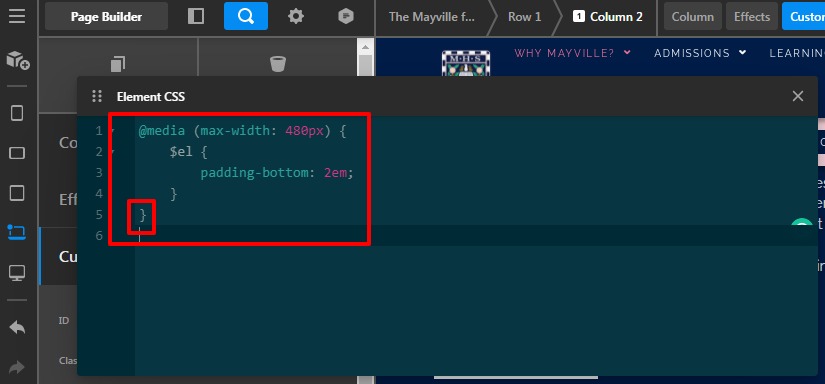This screenshot has height=384, width=825.
Task: Select the Row 1 breadcrumb
Action: [524, 17]
